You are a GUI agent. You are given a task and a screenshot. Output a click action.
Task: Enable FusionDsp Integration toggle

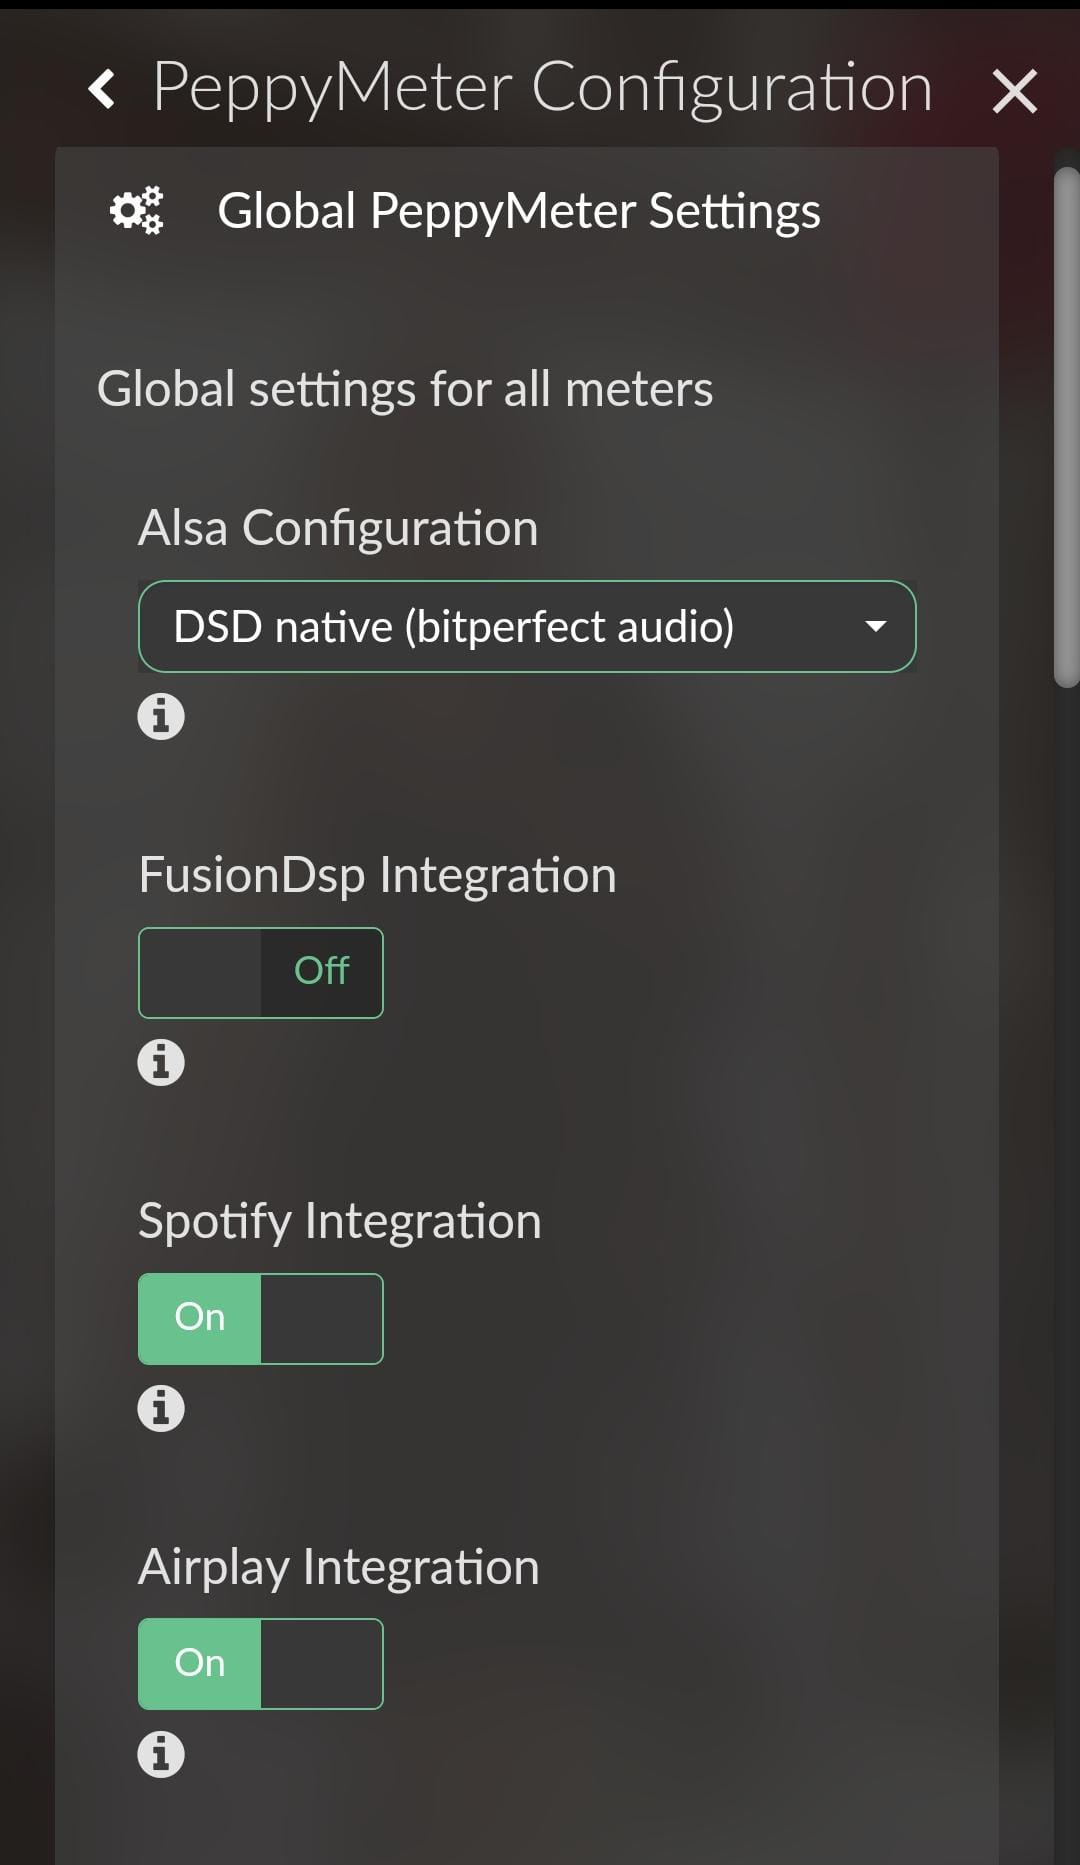coord(260,973)
